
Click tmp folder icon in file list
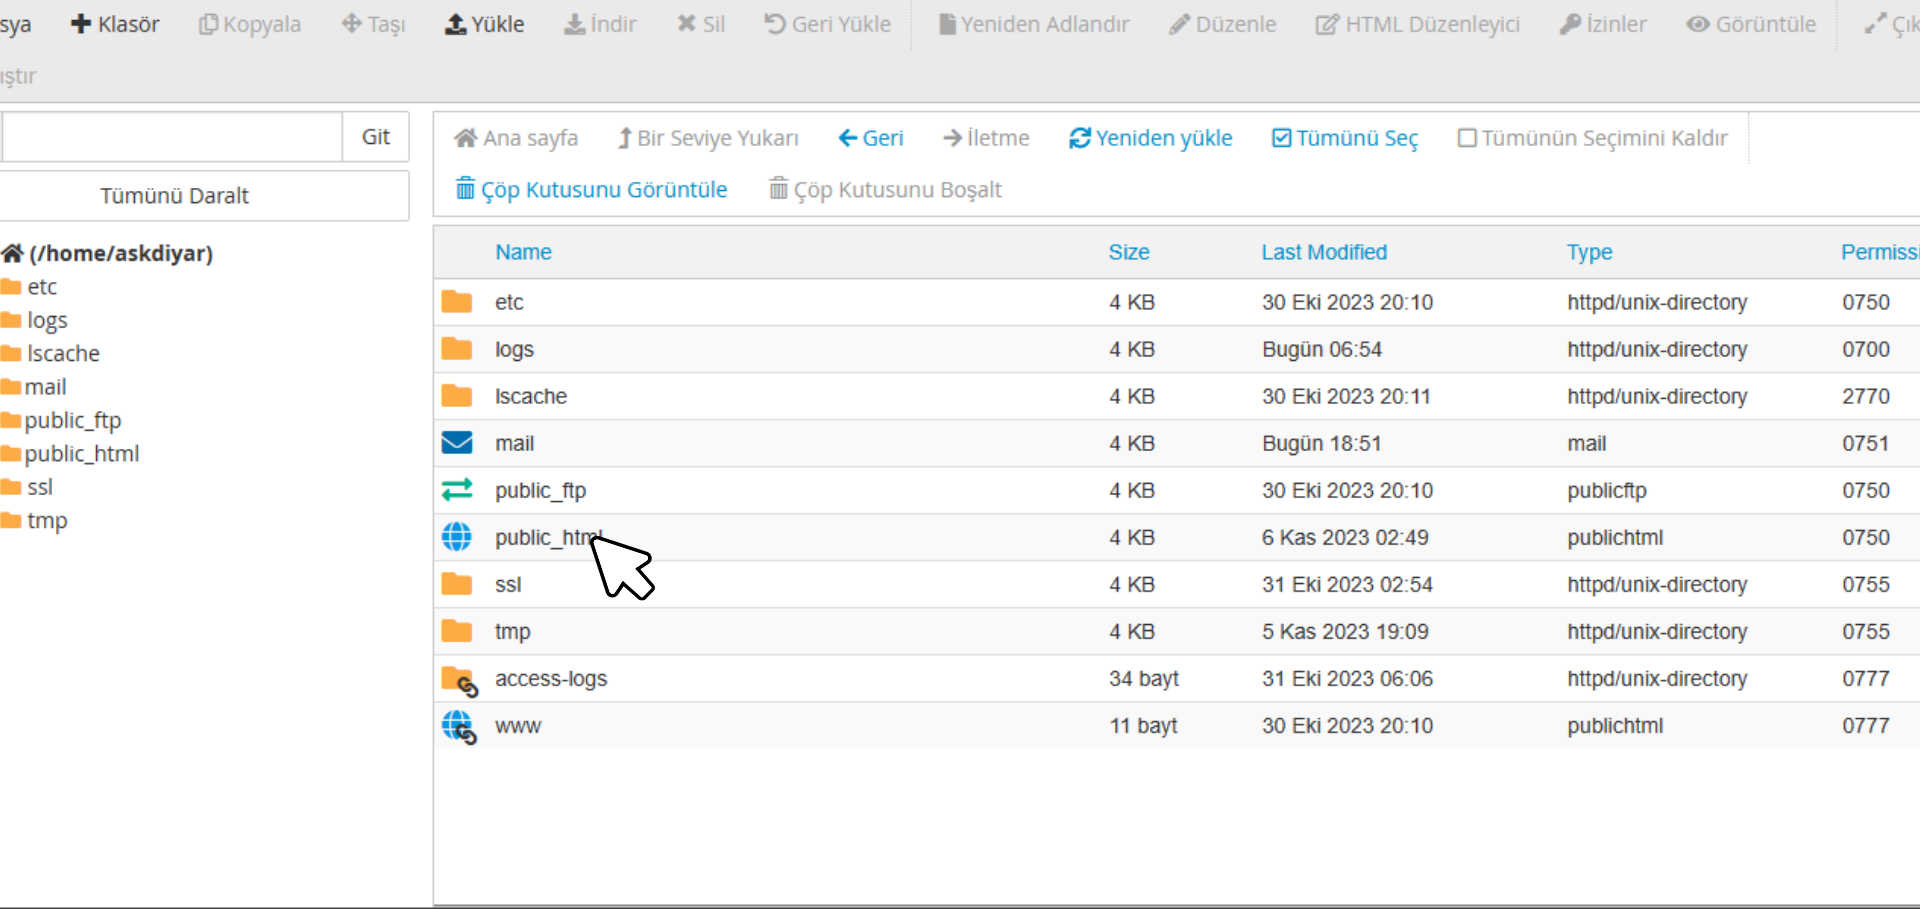(x=457, y=630)
